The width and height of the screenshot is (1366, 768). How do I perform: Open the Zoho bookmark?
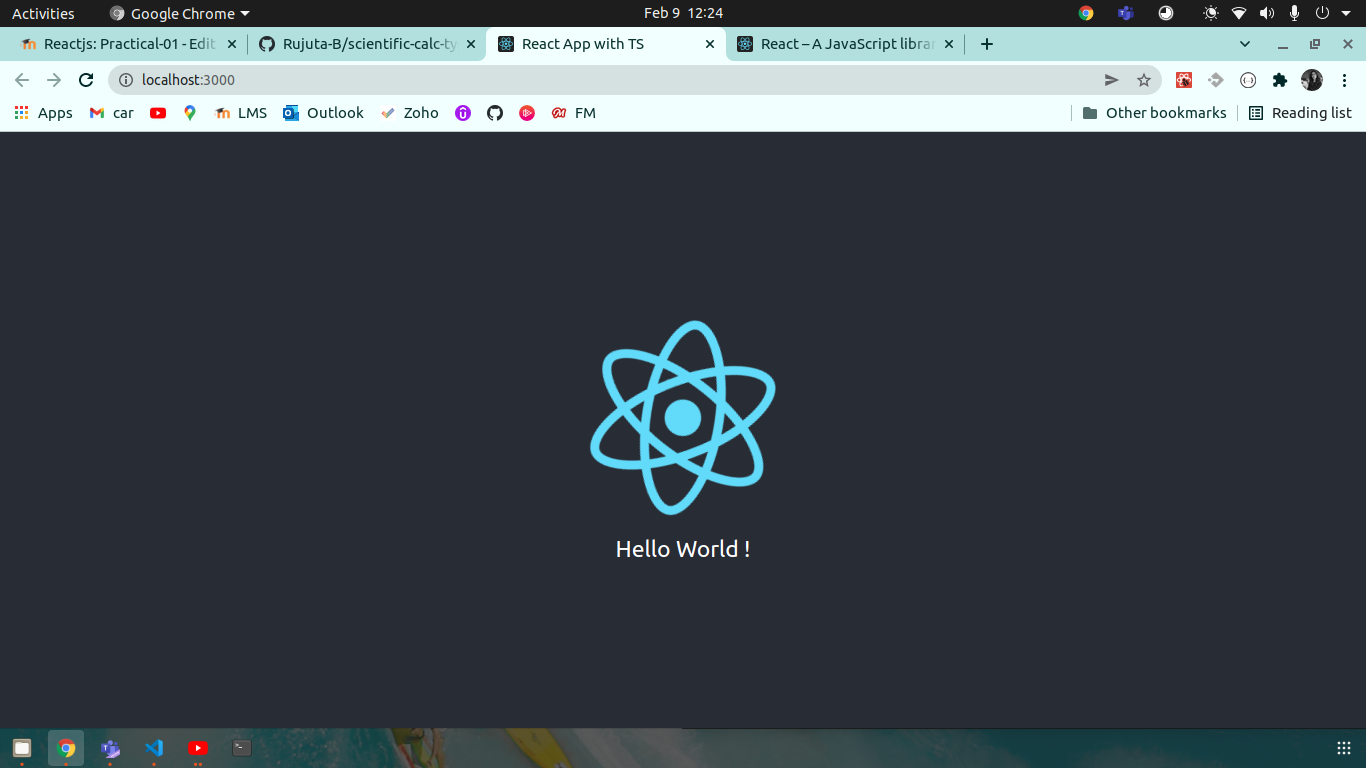(x=409, y=113)
